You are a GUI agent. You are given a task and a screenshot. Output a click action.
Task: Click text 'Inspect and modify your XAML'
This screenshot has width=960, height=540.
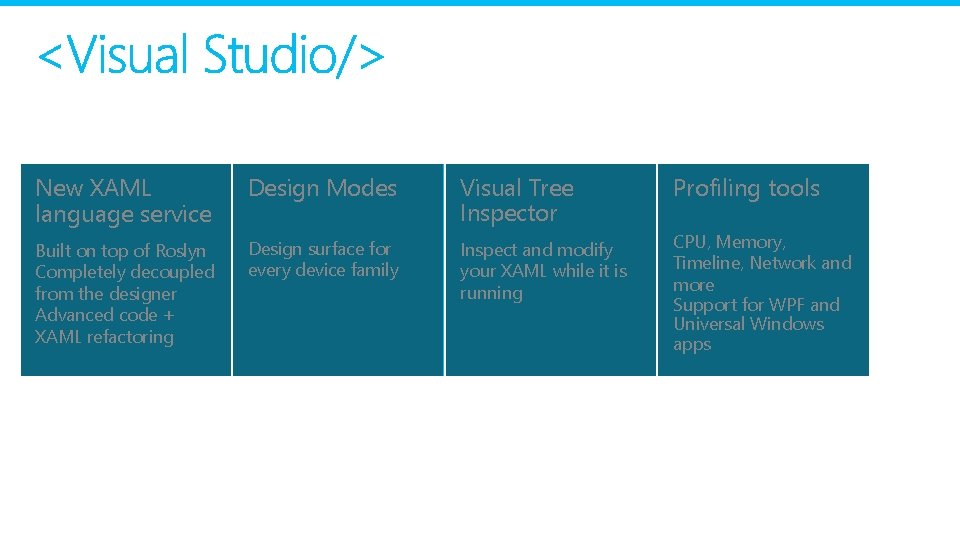pos(536,260)
